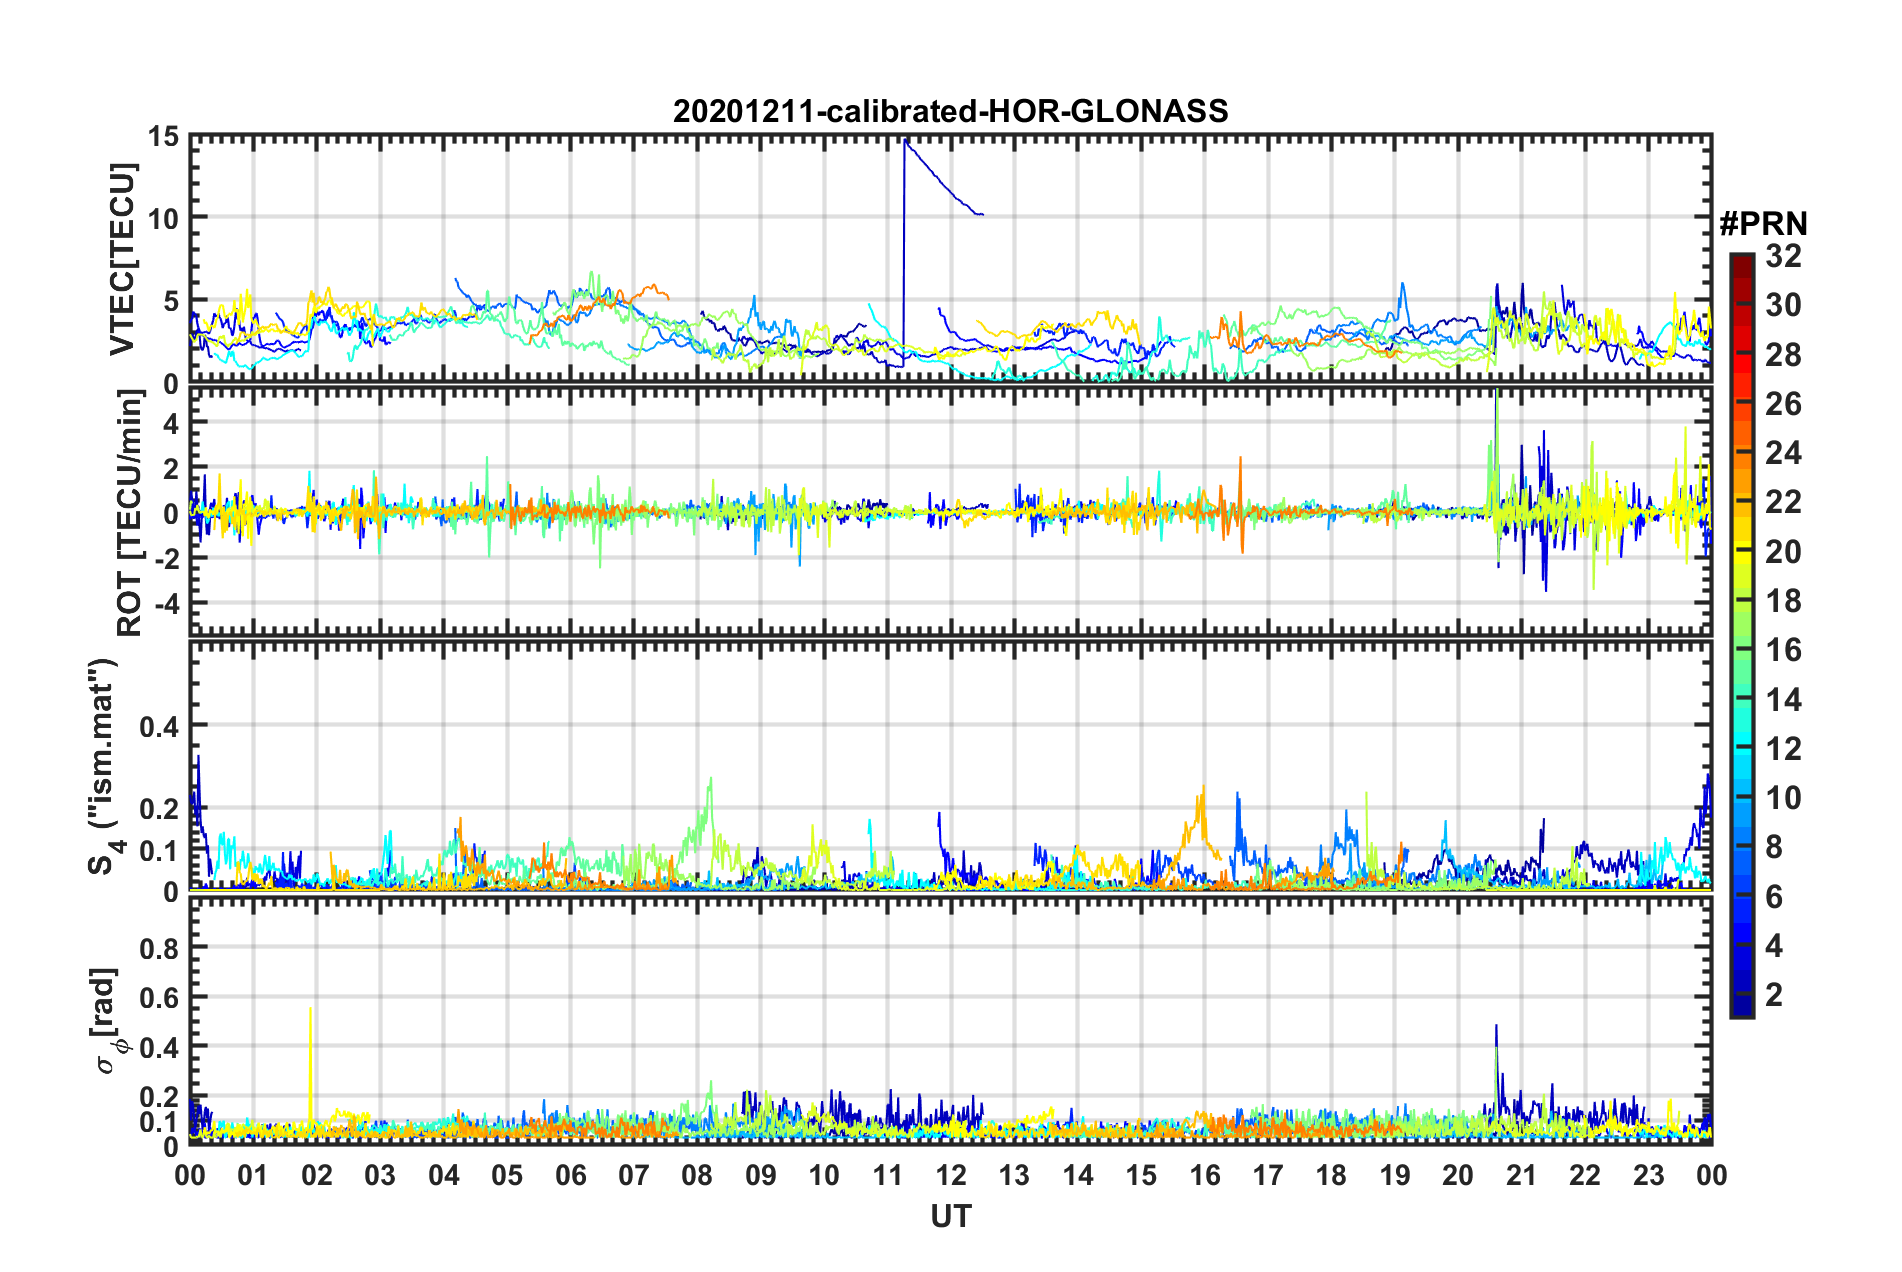Select the ROT [TECU/min] y-axis label

click(130, 513)
